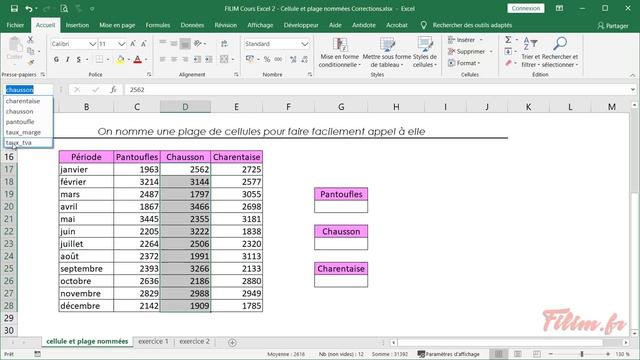The image size is (640, 360).
Task: Open the exercice 1 sheet tab
Action: coord(153,341)
